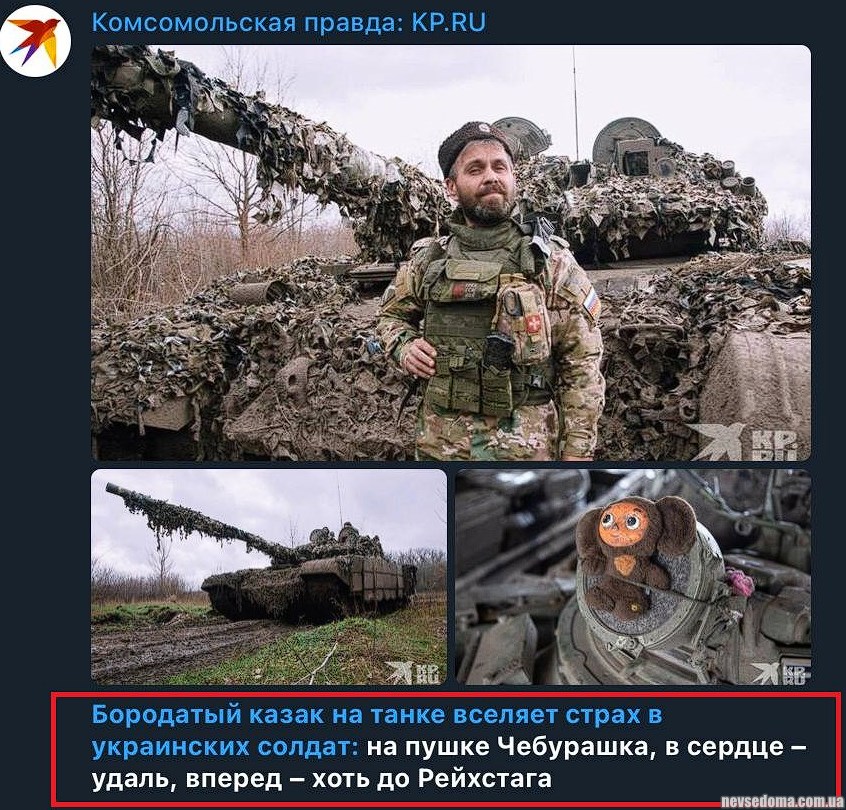The image size is (846, 810).
Task: Open the large bearded soldier photo
Action: (x=451, y=253)
